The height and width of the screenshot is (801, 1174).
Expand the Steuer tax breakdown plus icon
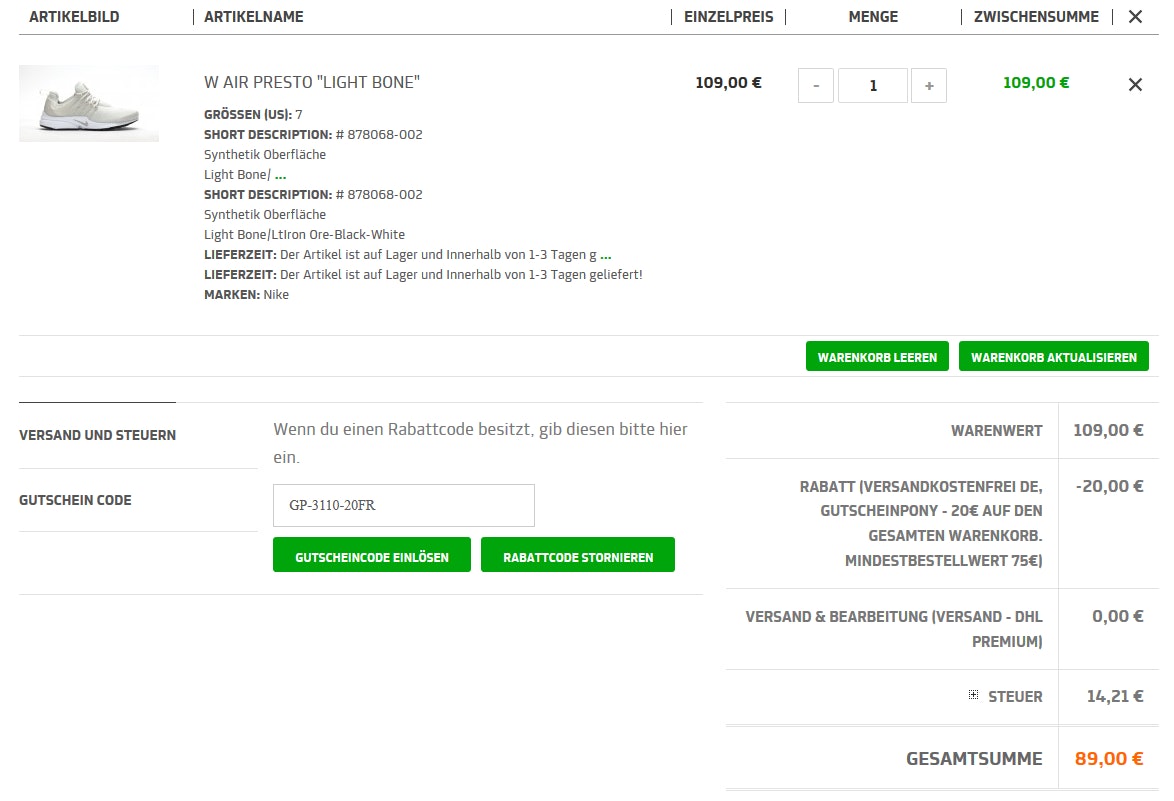973,695
